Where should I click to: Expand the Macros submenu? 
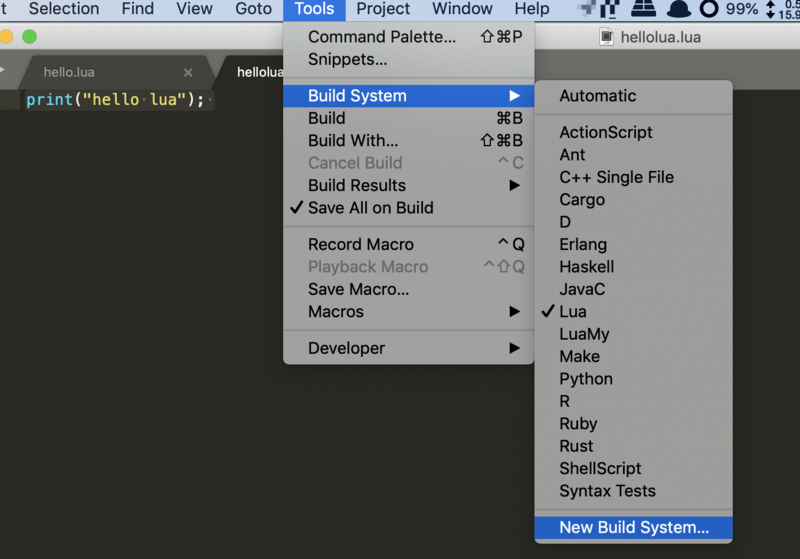point(409,312)
